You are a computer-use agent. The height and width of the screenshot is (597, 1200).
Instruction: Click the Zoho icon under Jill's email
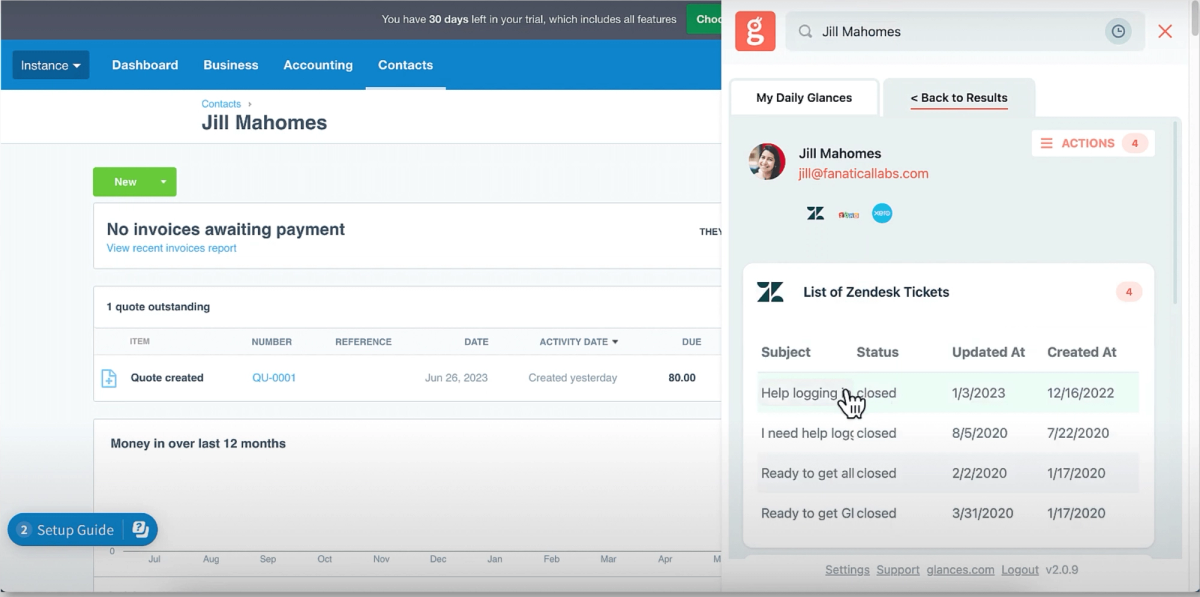click(849, 213)
